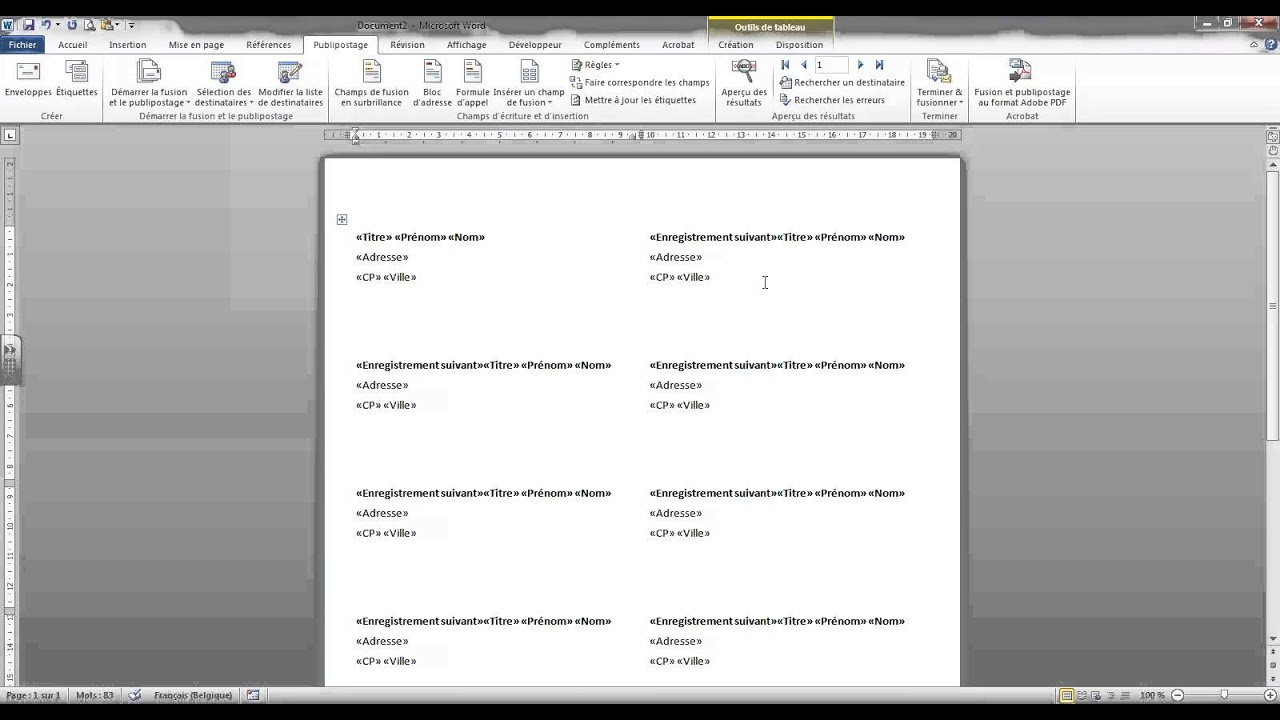
Task: Open Sélection des destinataires dropdown
Action: click(223, 83)
